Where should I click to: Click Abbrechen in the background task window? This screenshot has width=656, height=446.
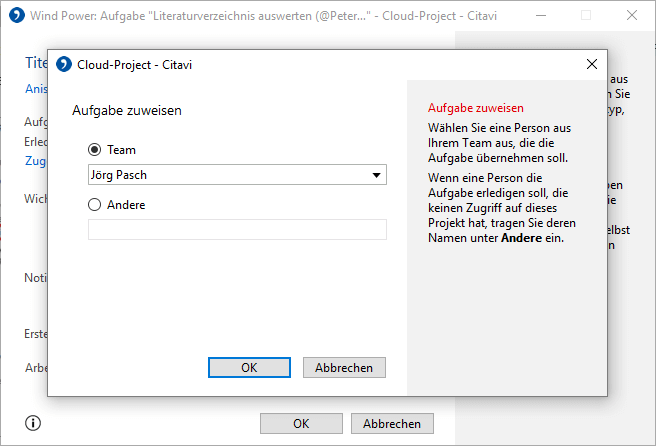point(392,423)
